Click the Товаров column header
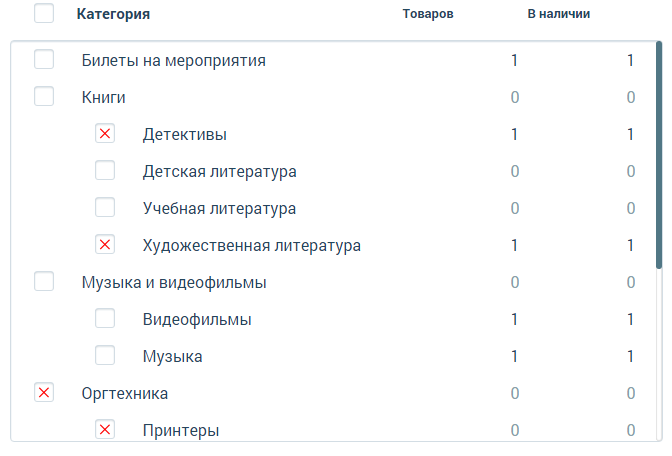This screenshot has width=672, height=456. tap(428, 15)
